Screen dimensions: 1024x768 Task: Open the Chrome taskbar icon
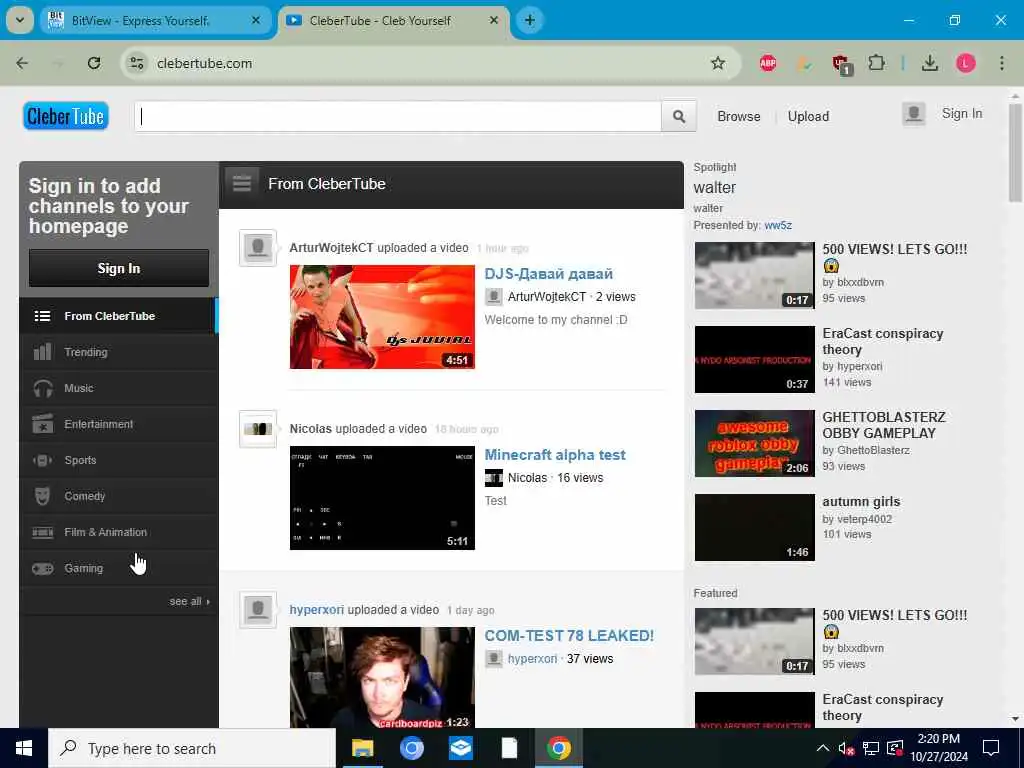559,748
